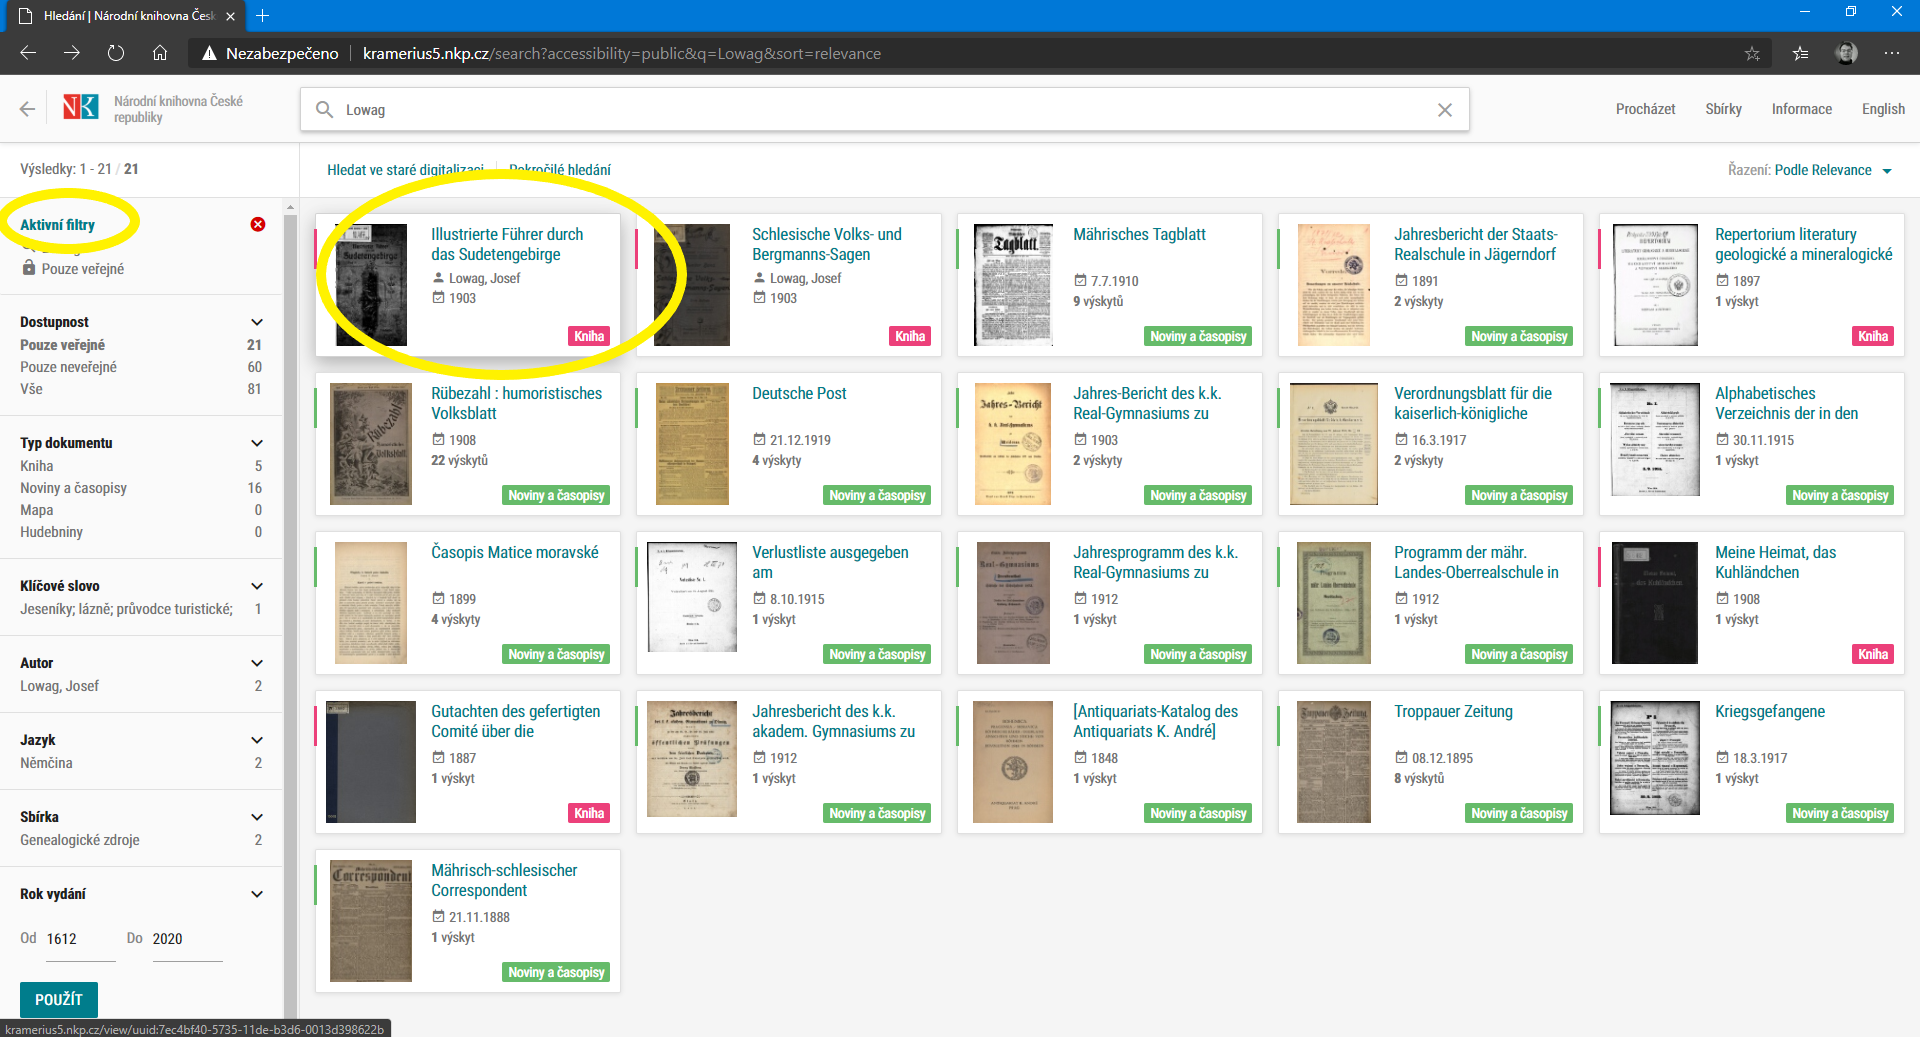Reload the page with the browser refresh icon
1920x1037 pixels.
[116, 53]
